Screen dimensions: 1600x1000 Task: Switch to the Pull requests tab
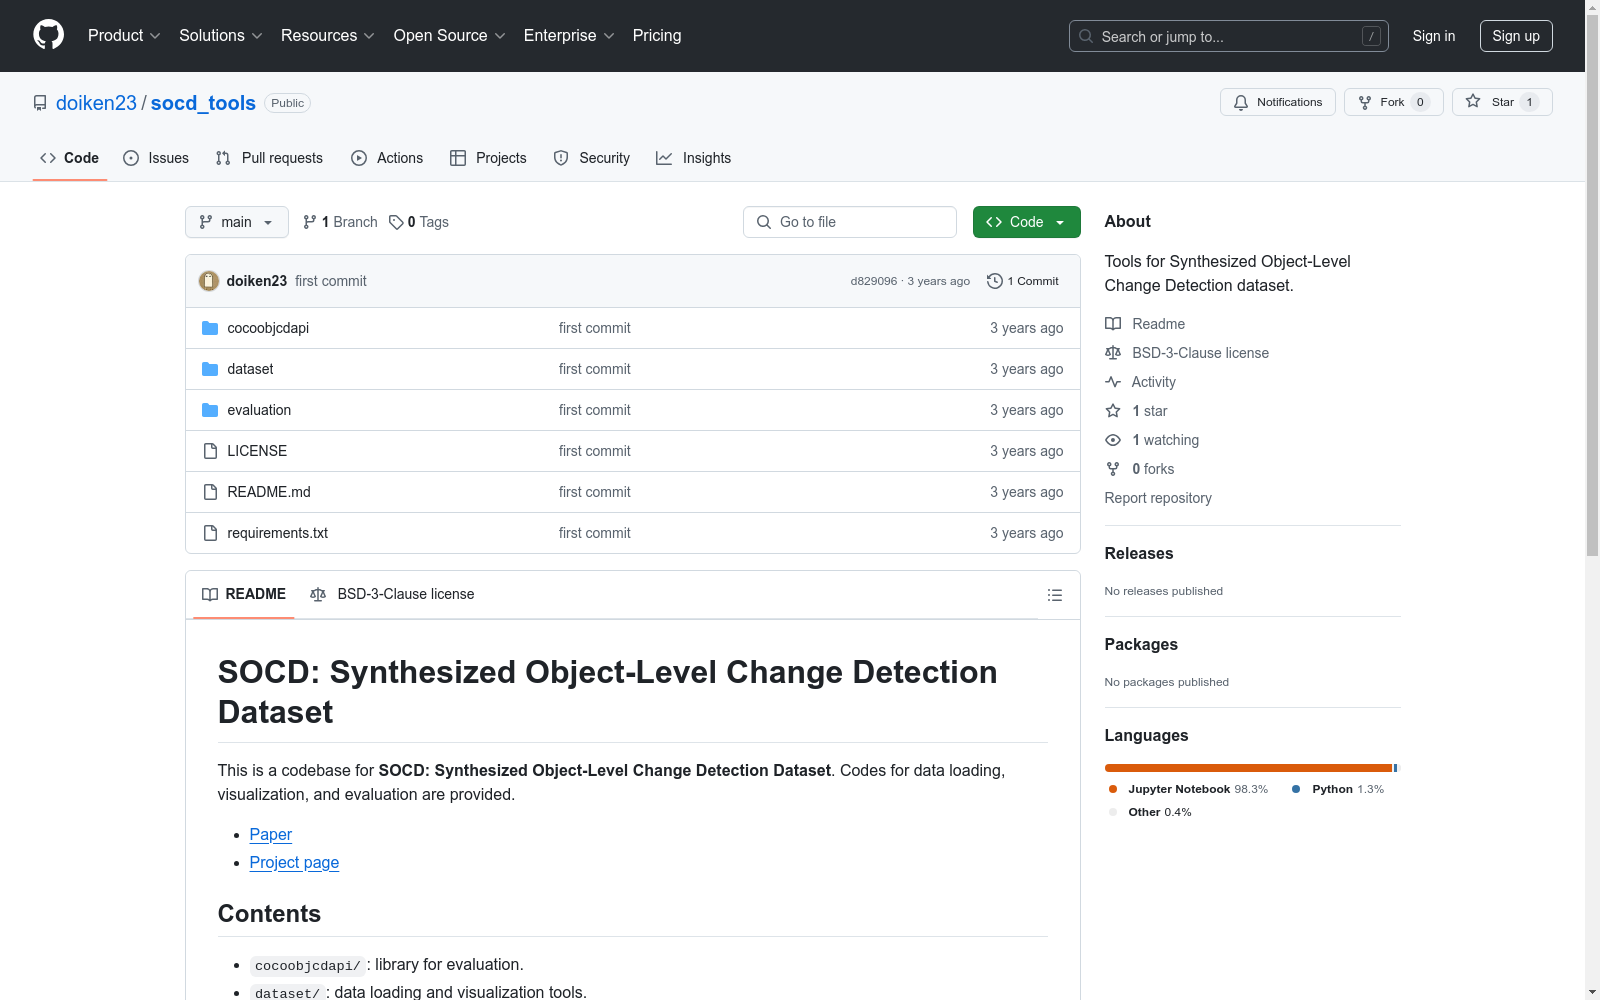(x=269, y=158)
